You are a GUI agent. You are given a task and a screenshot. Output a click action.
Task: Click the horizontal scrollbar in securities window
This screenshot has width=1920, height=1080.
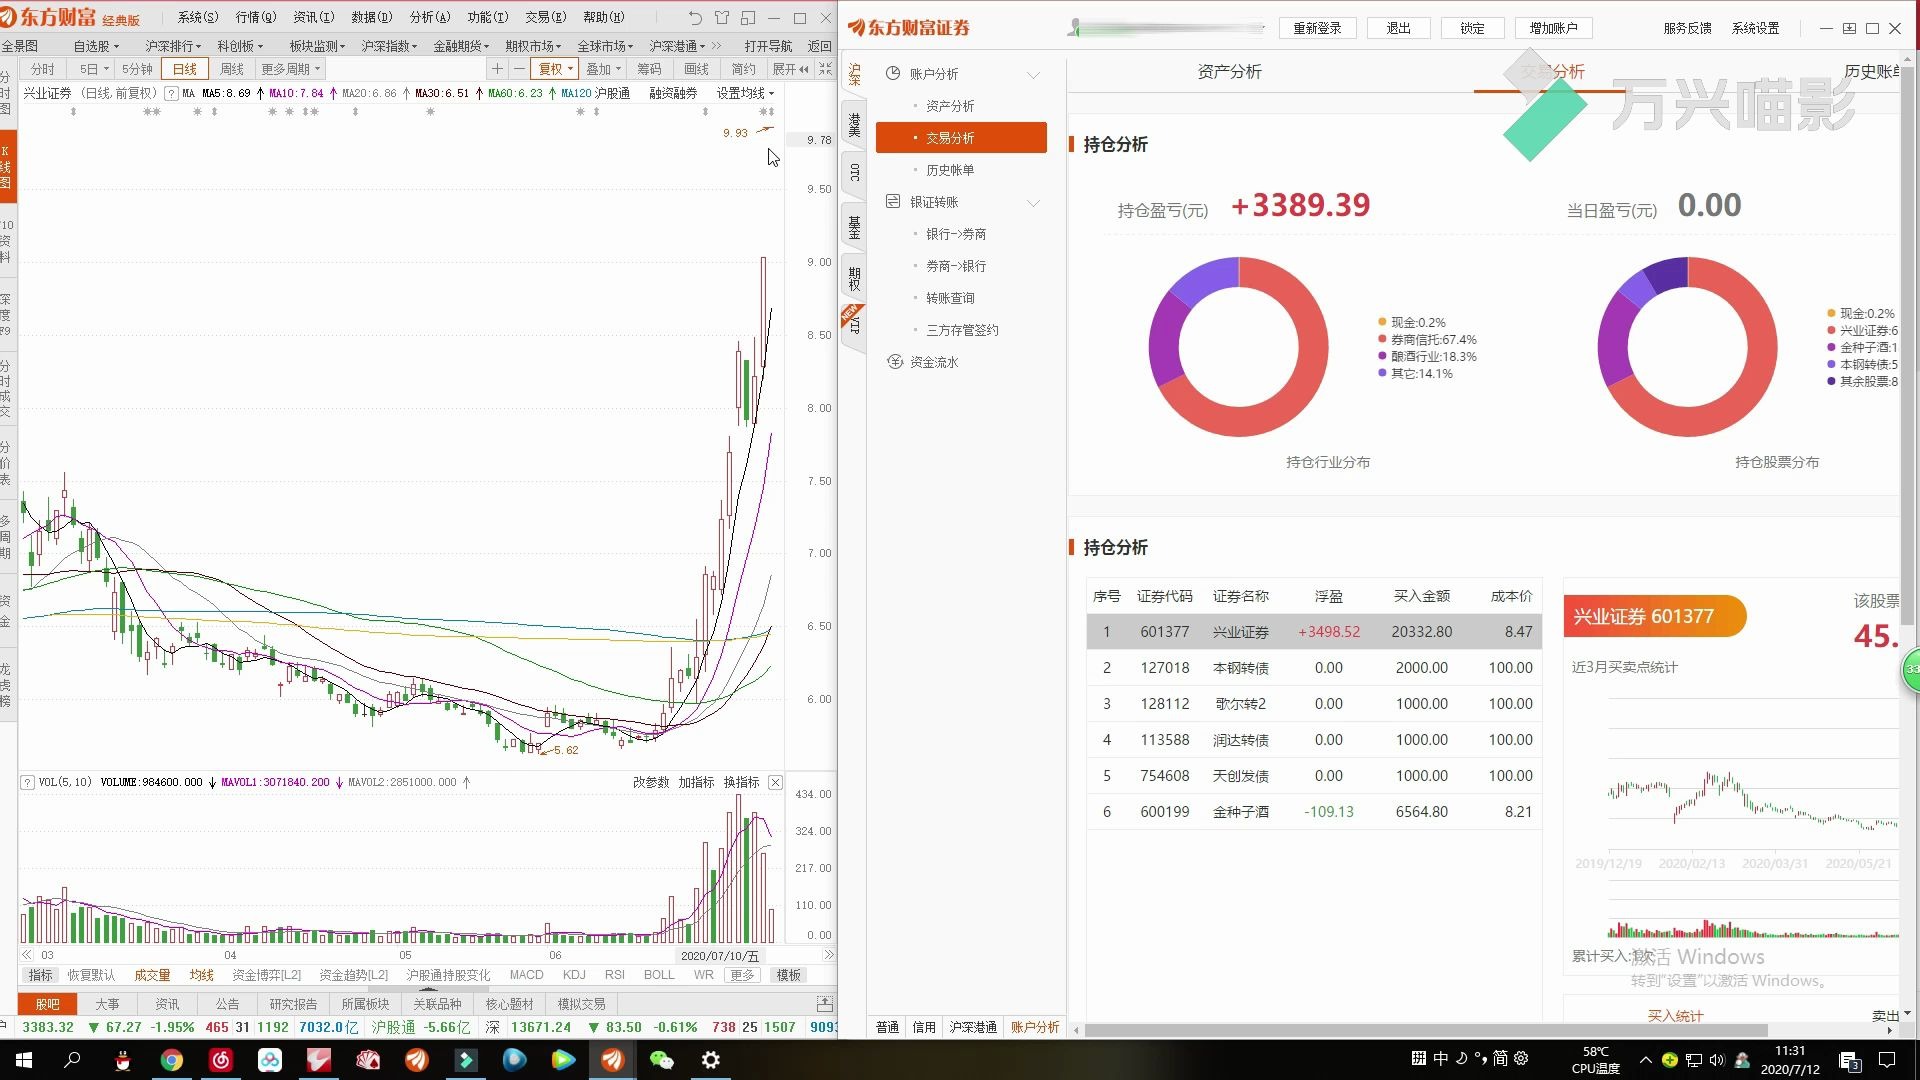(x=1425, y=1030)
